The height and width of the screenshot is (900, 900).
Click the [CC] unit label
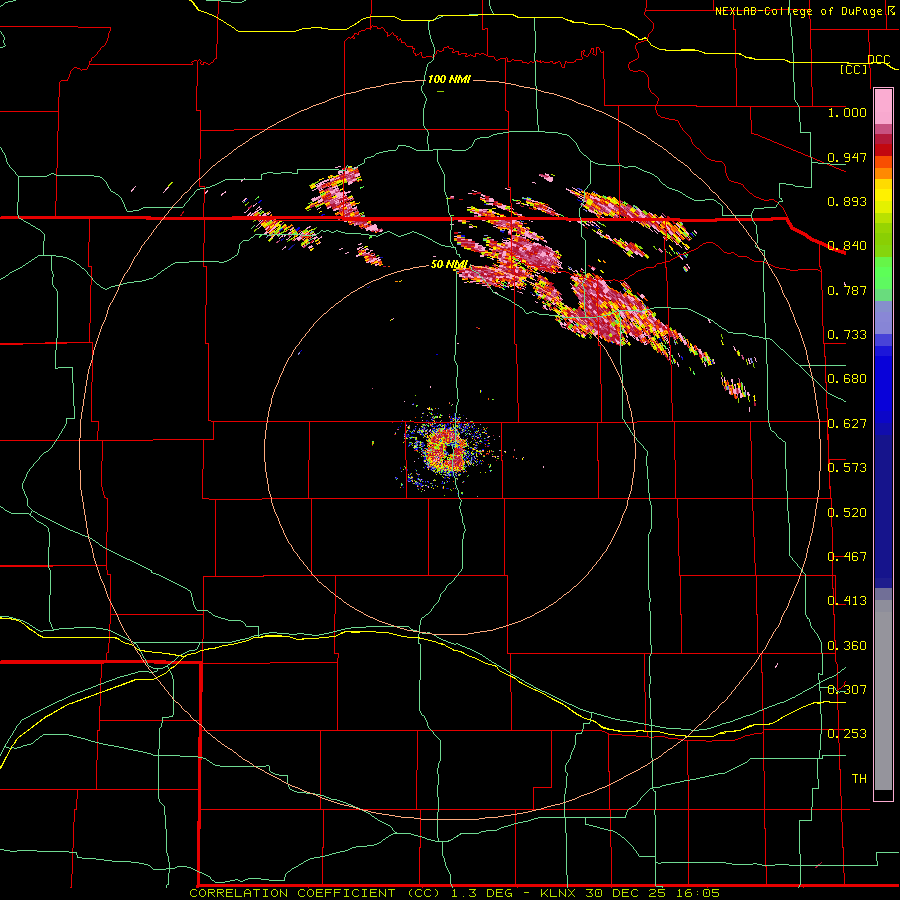[854, 69]
